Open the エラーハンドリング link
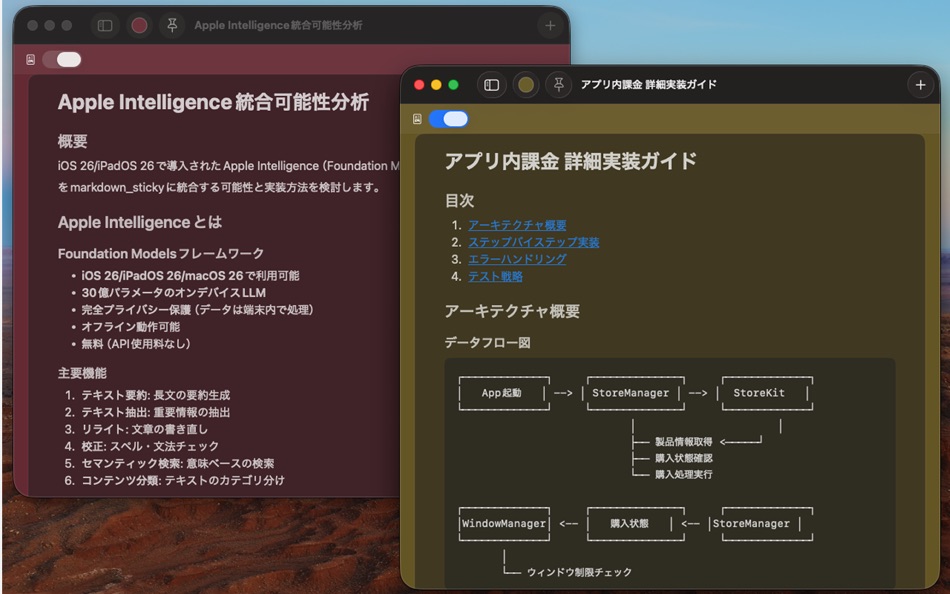This screenshot has width=950, height=594. pyautogui.click(x=516, y=259)
